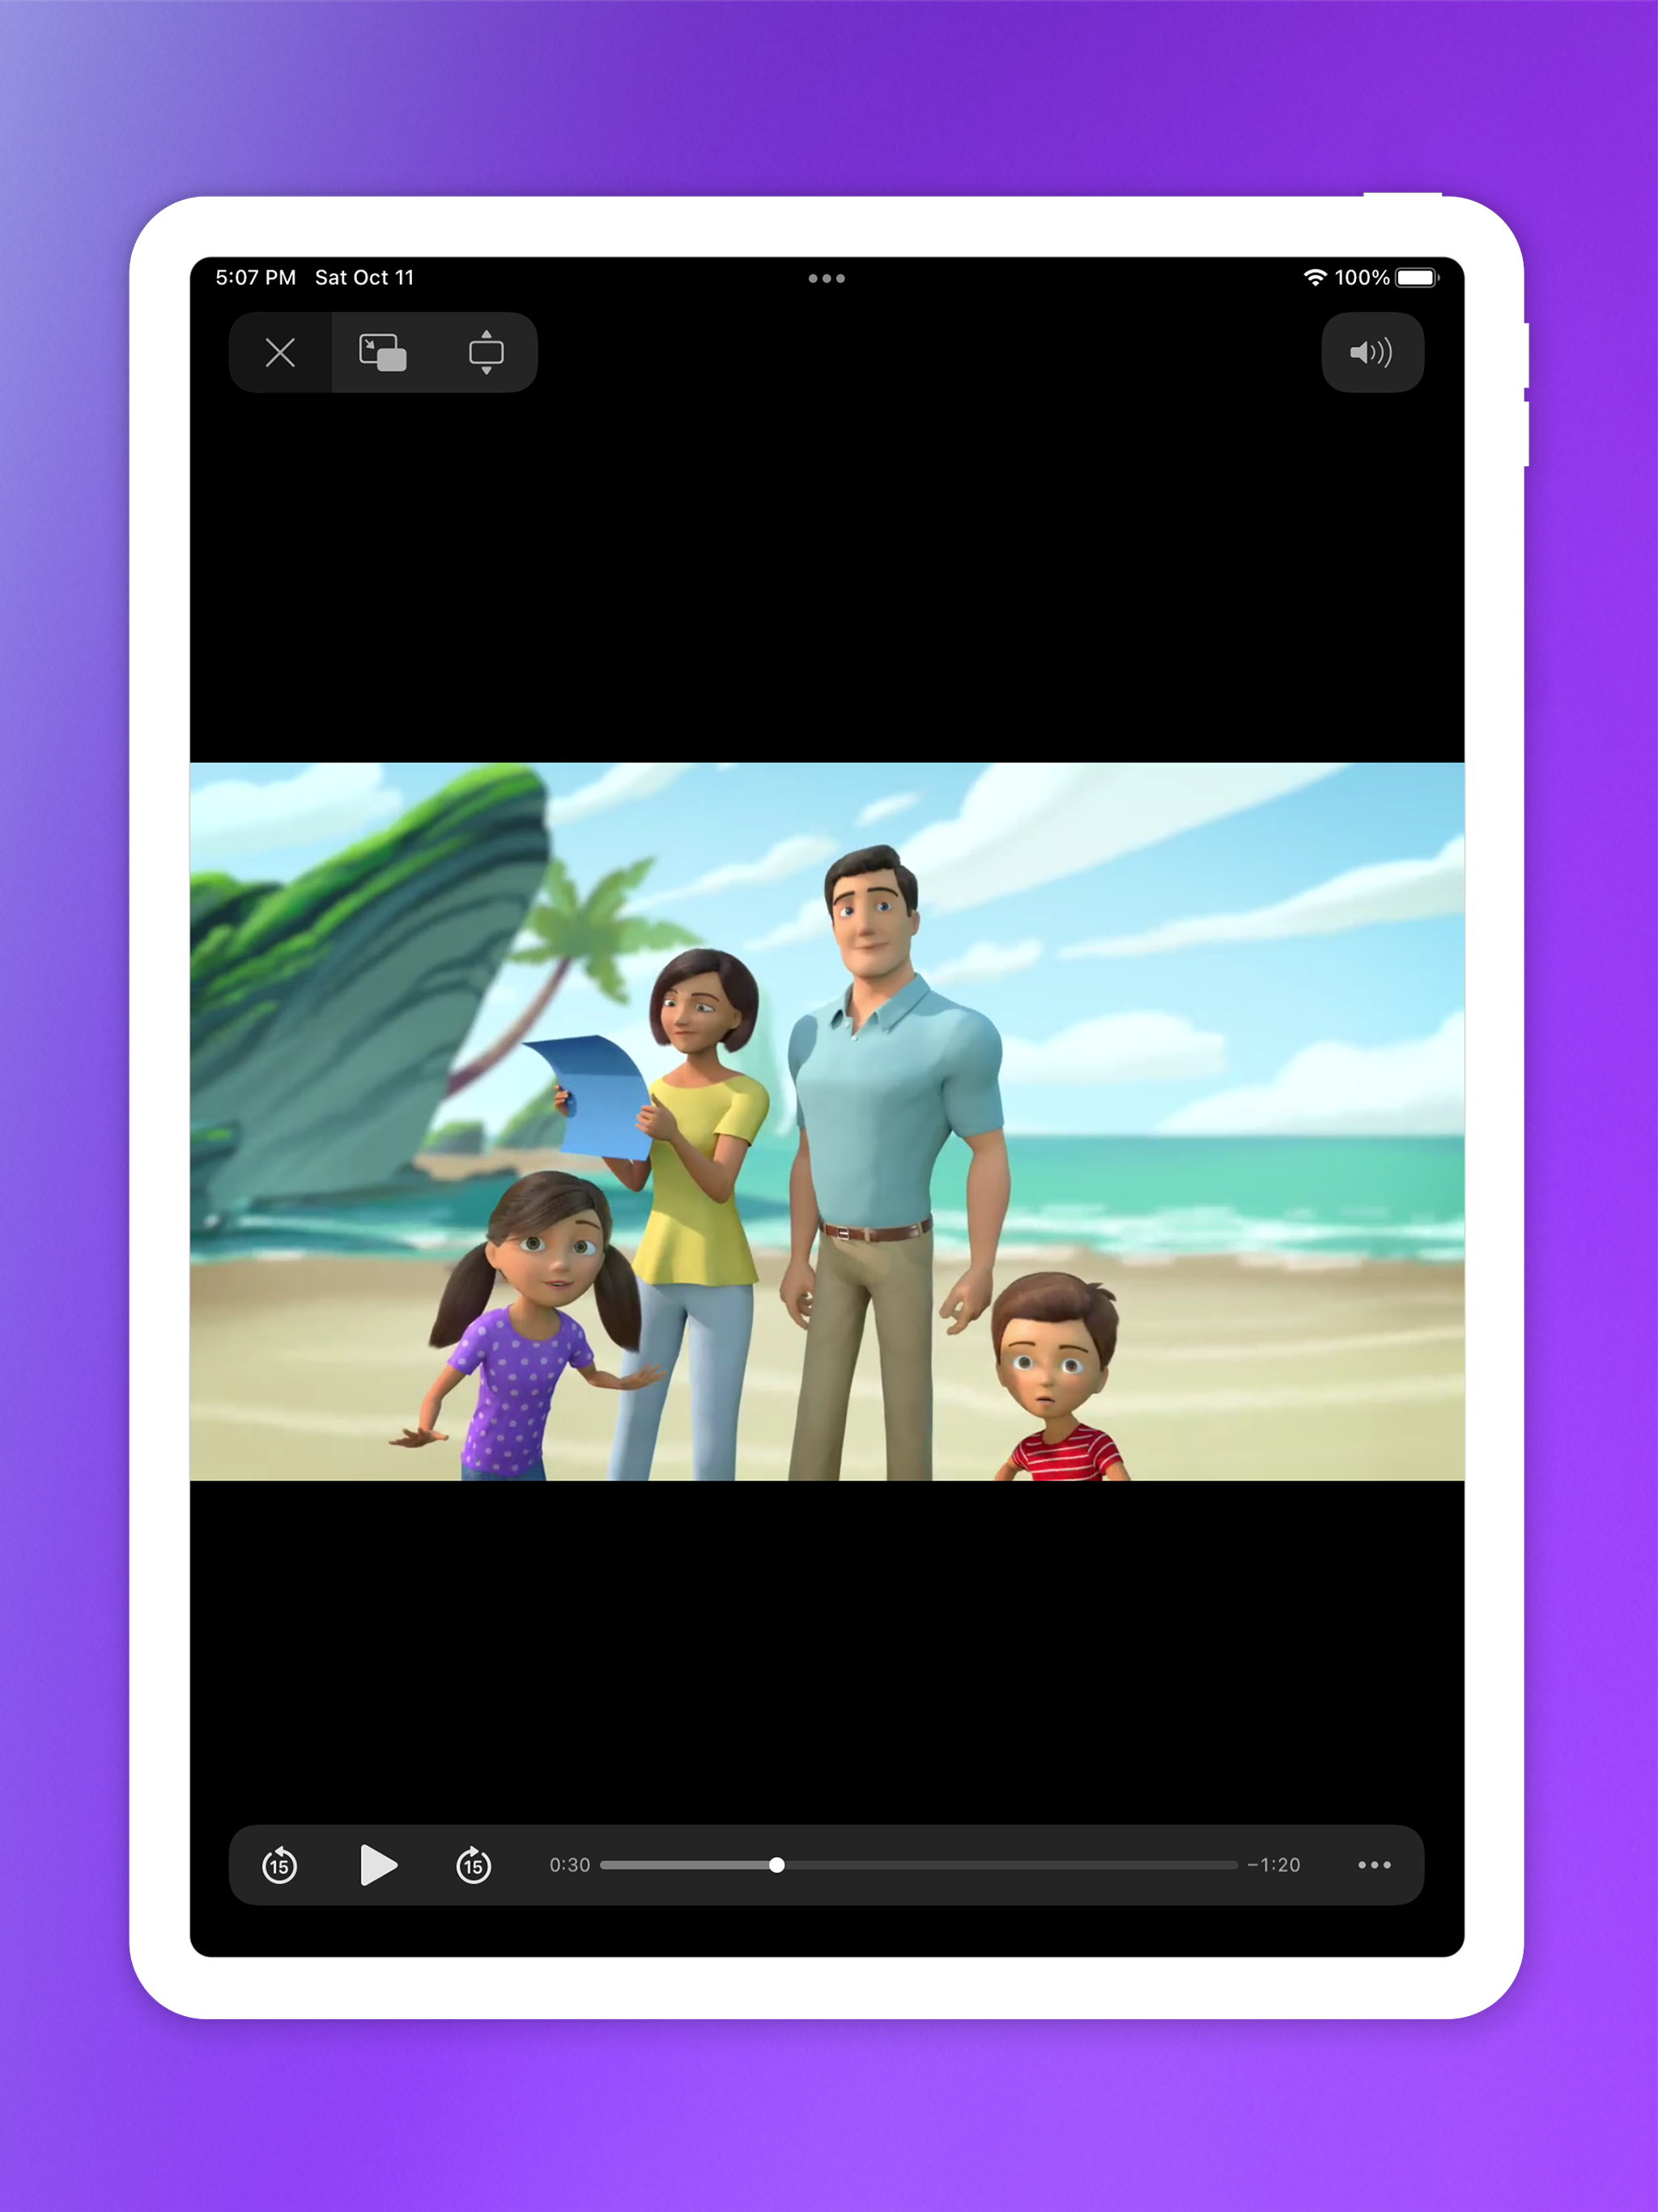Viewport: 1658px width, 2212px height.
Task: Tap the beach video frame
Action: tap(826, 1120)
